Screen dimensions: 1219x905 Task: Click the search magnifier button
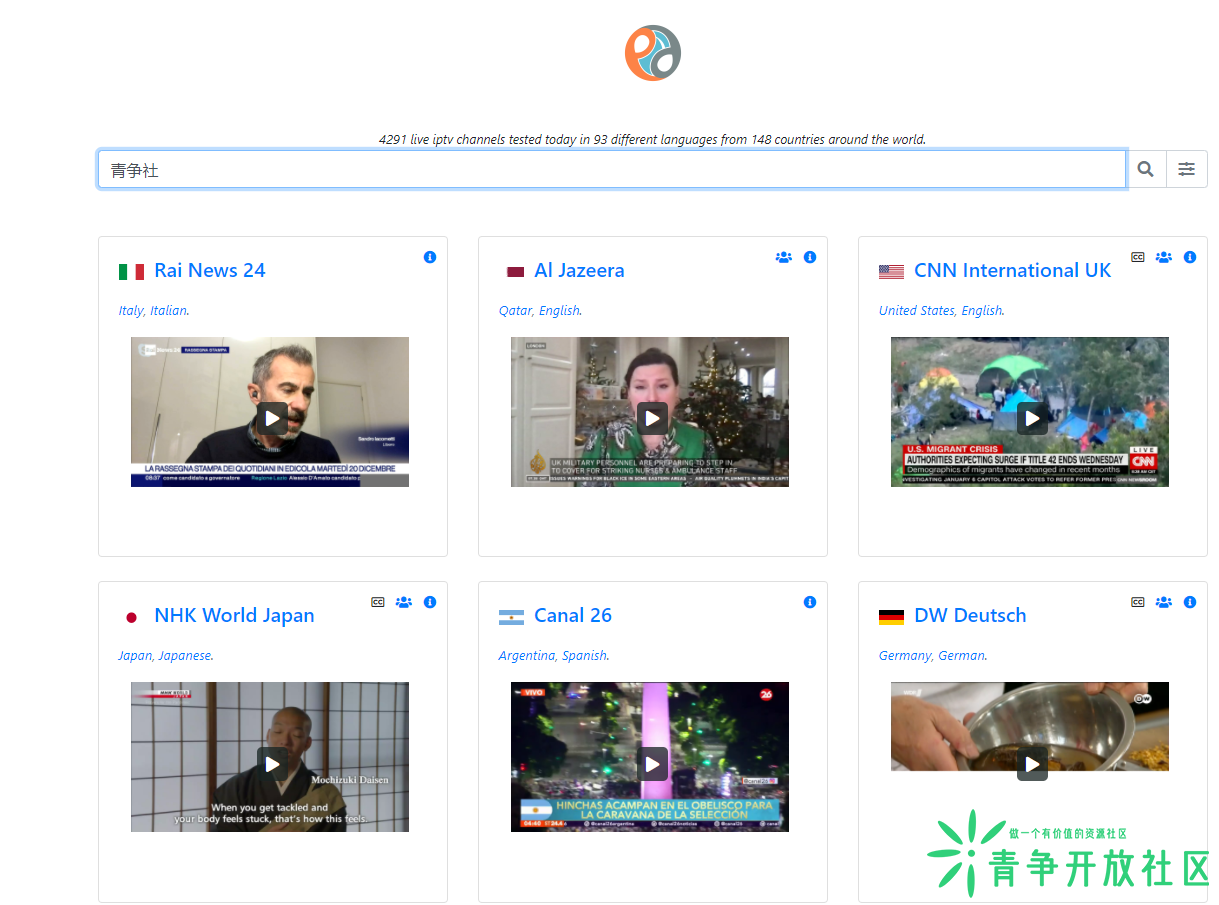(1146, 169)
